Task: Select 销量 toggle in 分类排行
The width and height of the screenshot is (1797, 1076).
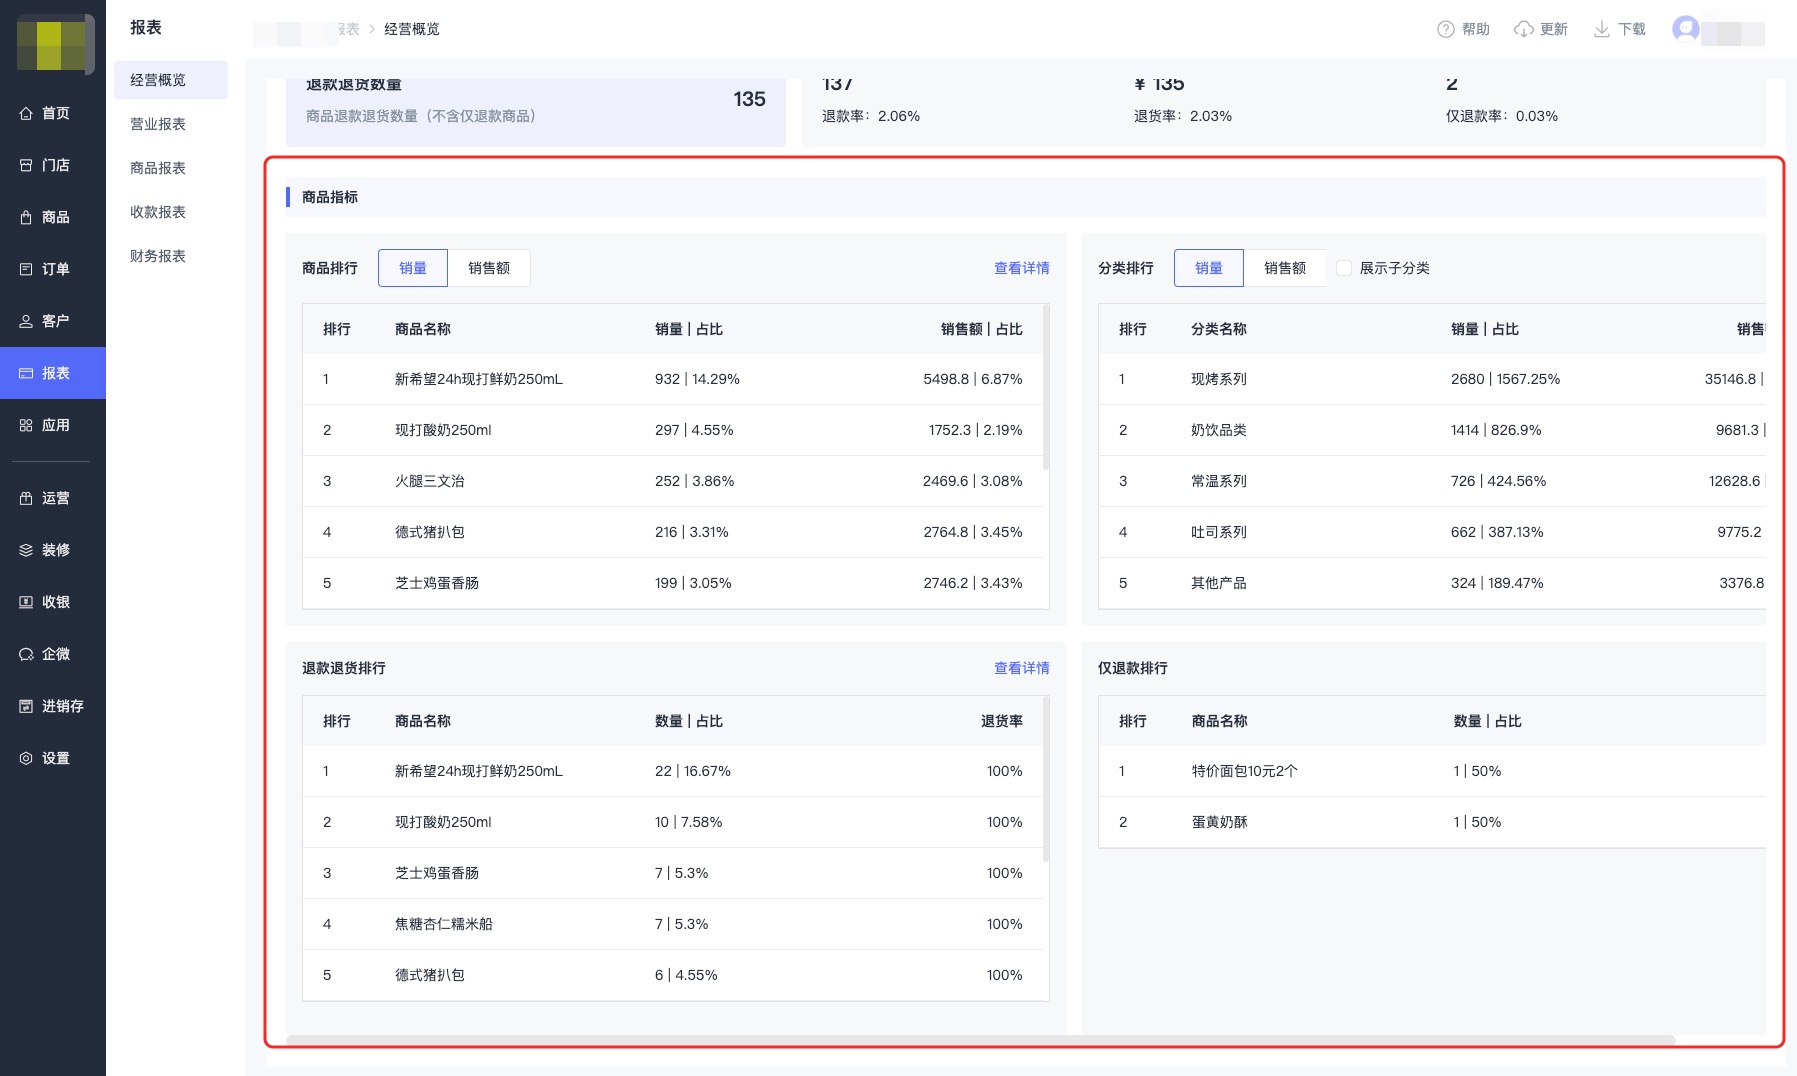Action: coord(1208,268)
